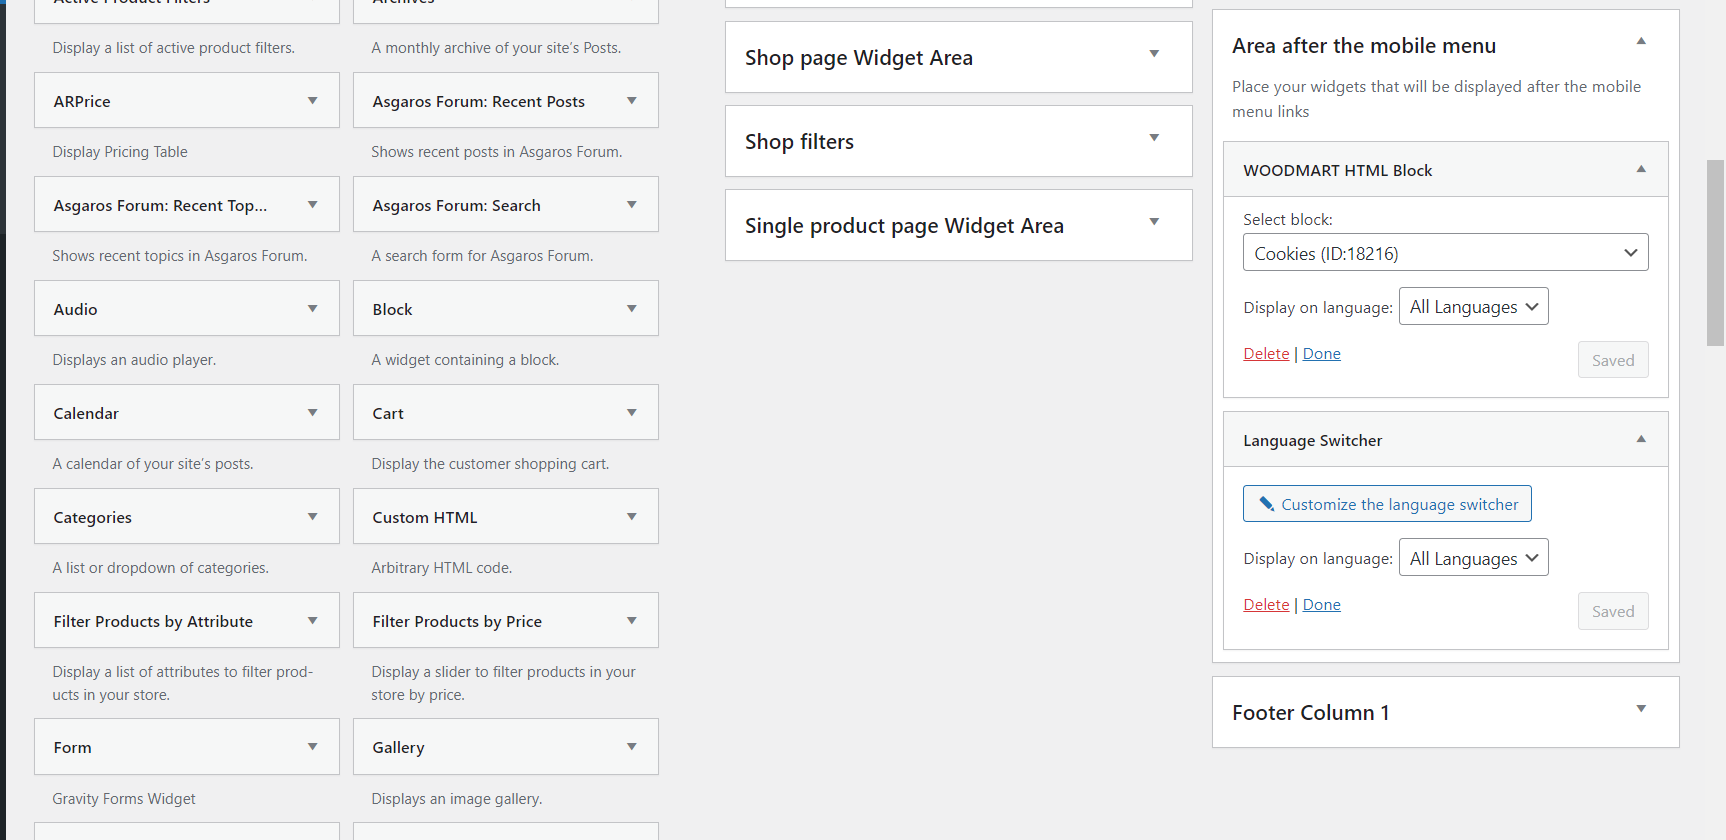Collapse Area after the mobile menu panel
Image resolution: width=1726 pixels, height=840 pixels.
(1641, 42)
